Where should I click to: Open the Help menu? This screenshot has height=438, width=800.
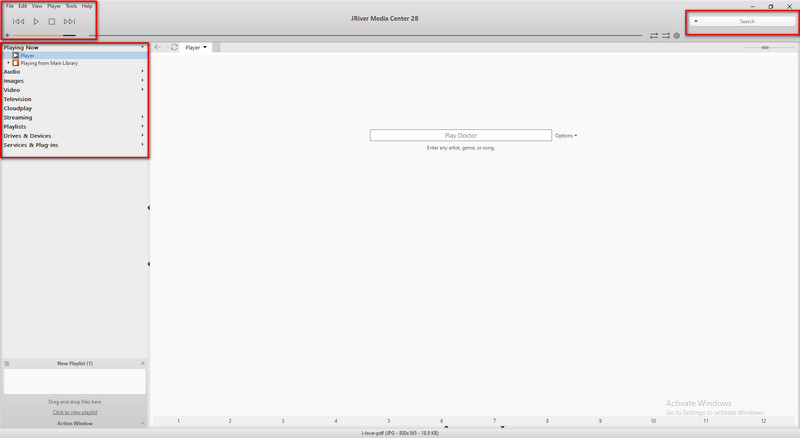coord(87,6)
